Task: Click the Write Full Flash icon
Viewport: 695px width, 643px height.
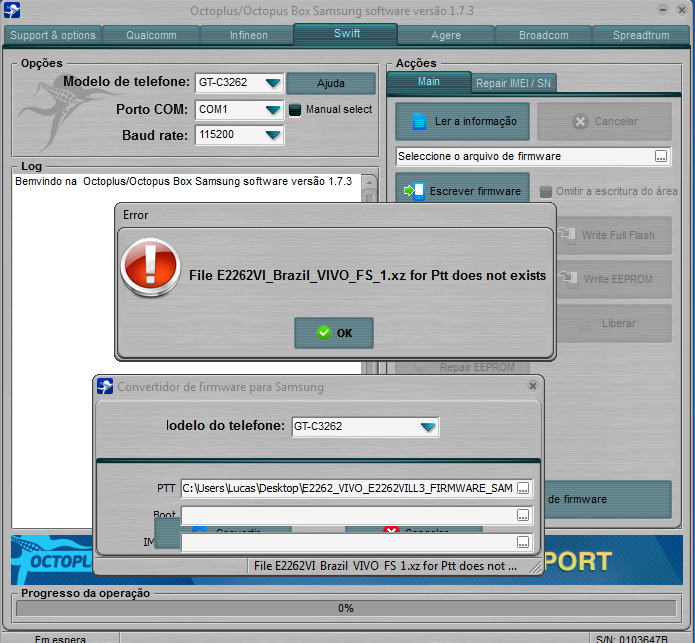Action: click(567, 235)
